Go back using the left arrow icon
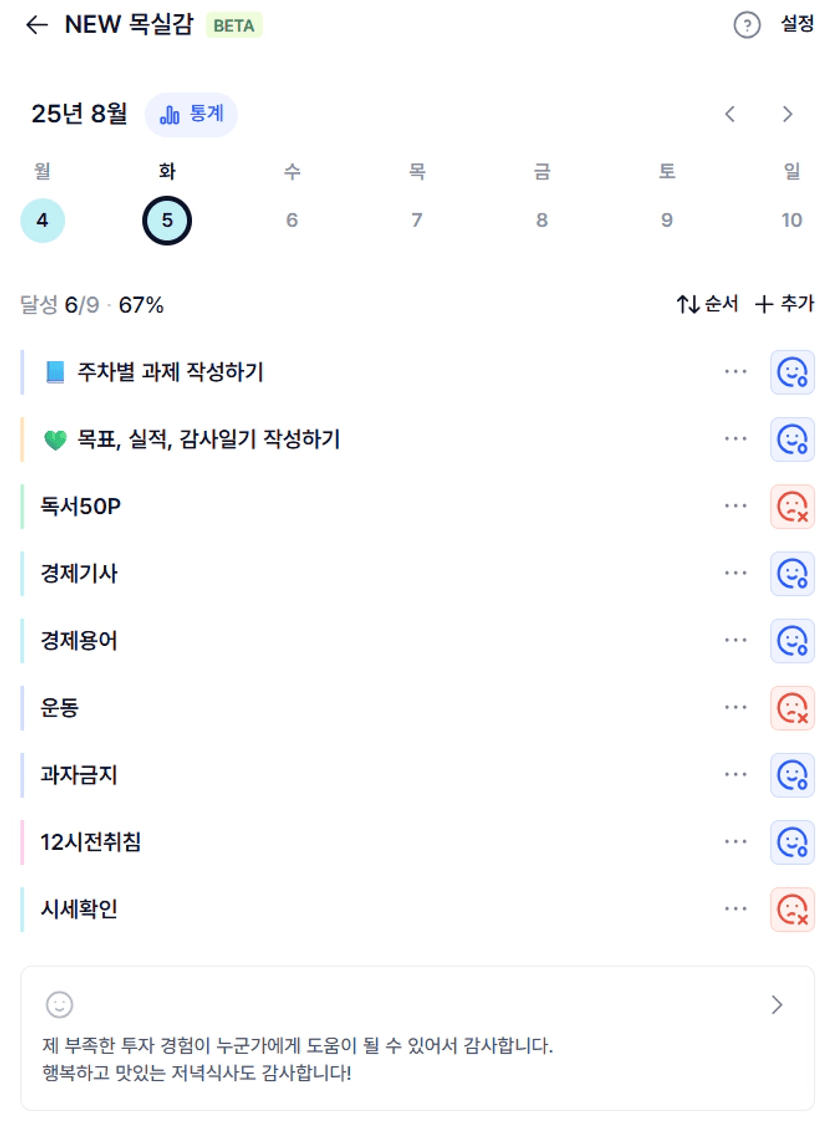827x1122 pixels. (36, 25)
